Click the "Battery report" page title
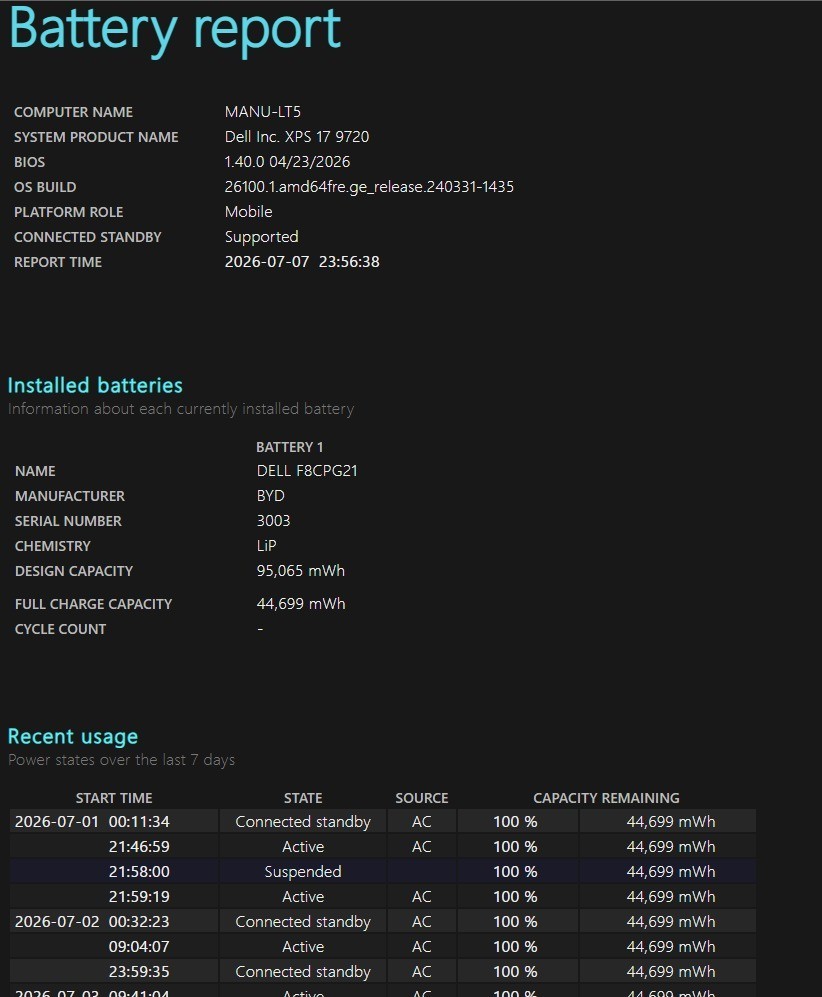Image resolution: width=822 pixels, height=997 pixels. click(x=175, y=29)
